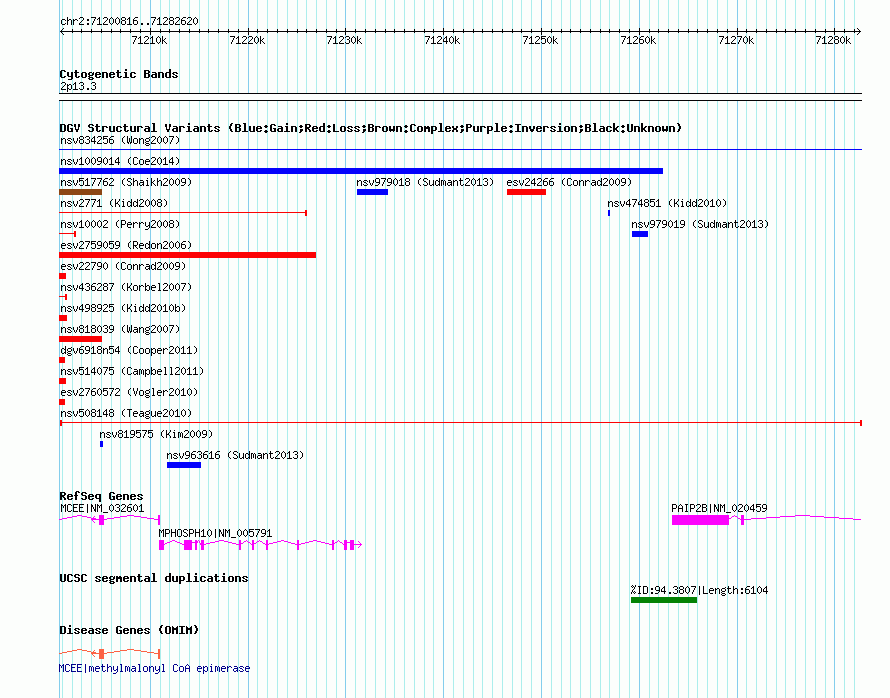Select the nsv963616 (Sudmant2013) blue bar

pos(184,465)
